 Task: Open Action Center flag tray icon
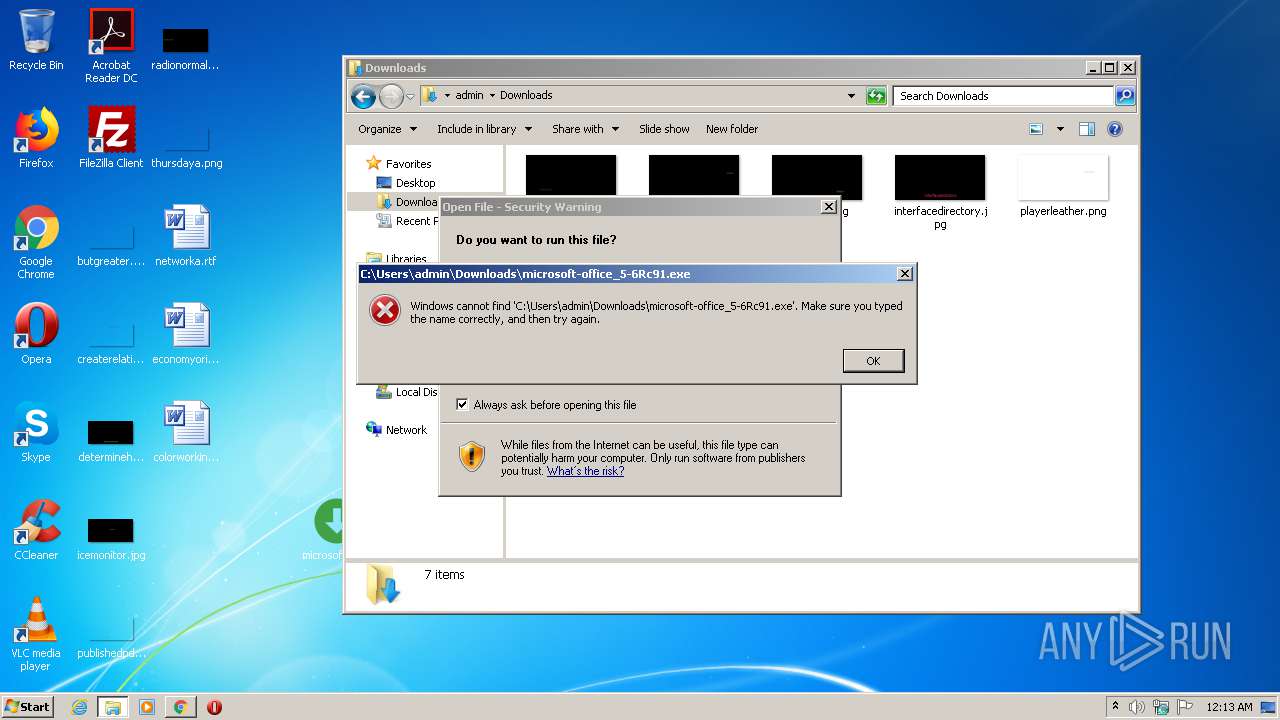[1185, 707]
